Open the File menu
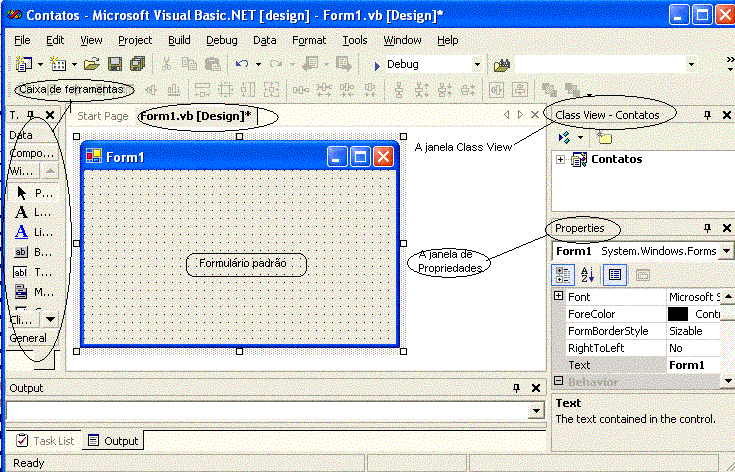This screenshot has height=472, width=735. coord(22,40)
